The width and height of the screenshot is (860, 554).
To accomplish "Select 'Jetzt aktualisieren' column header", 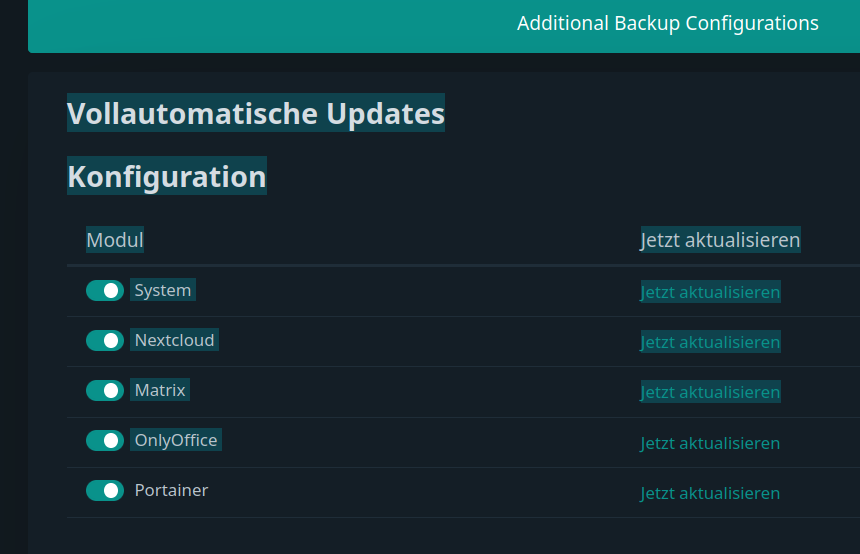I will point(720,240).
